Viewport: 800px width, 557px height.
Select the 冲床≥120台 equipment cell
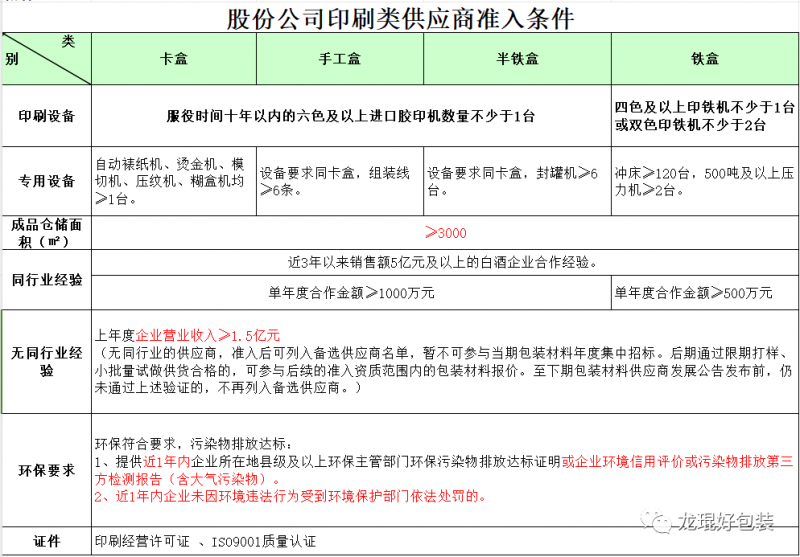[x=704, y=181]
